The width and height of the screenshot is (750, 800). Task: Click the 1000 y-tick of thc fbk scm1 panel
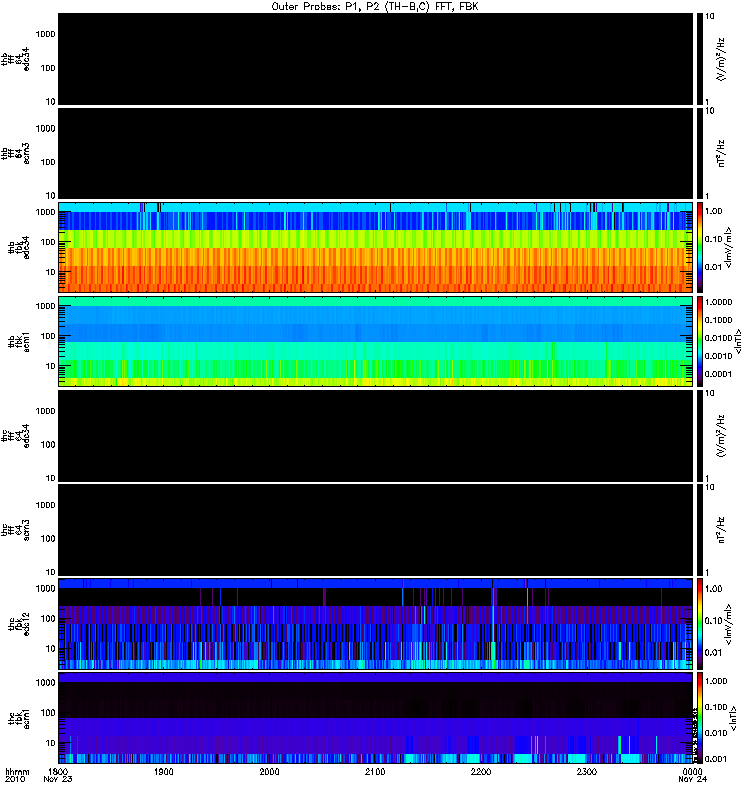coord(45,683)
